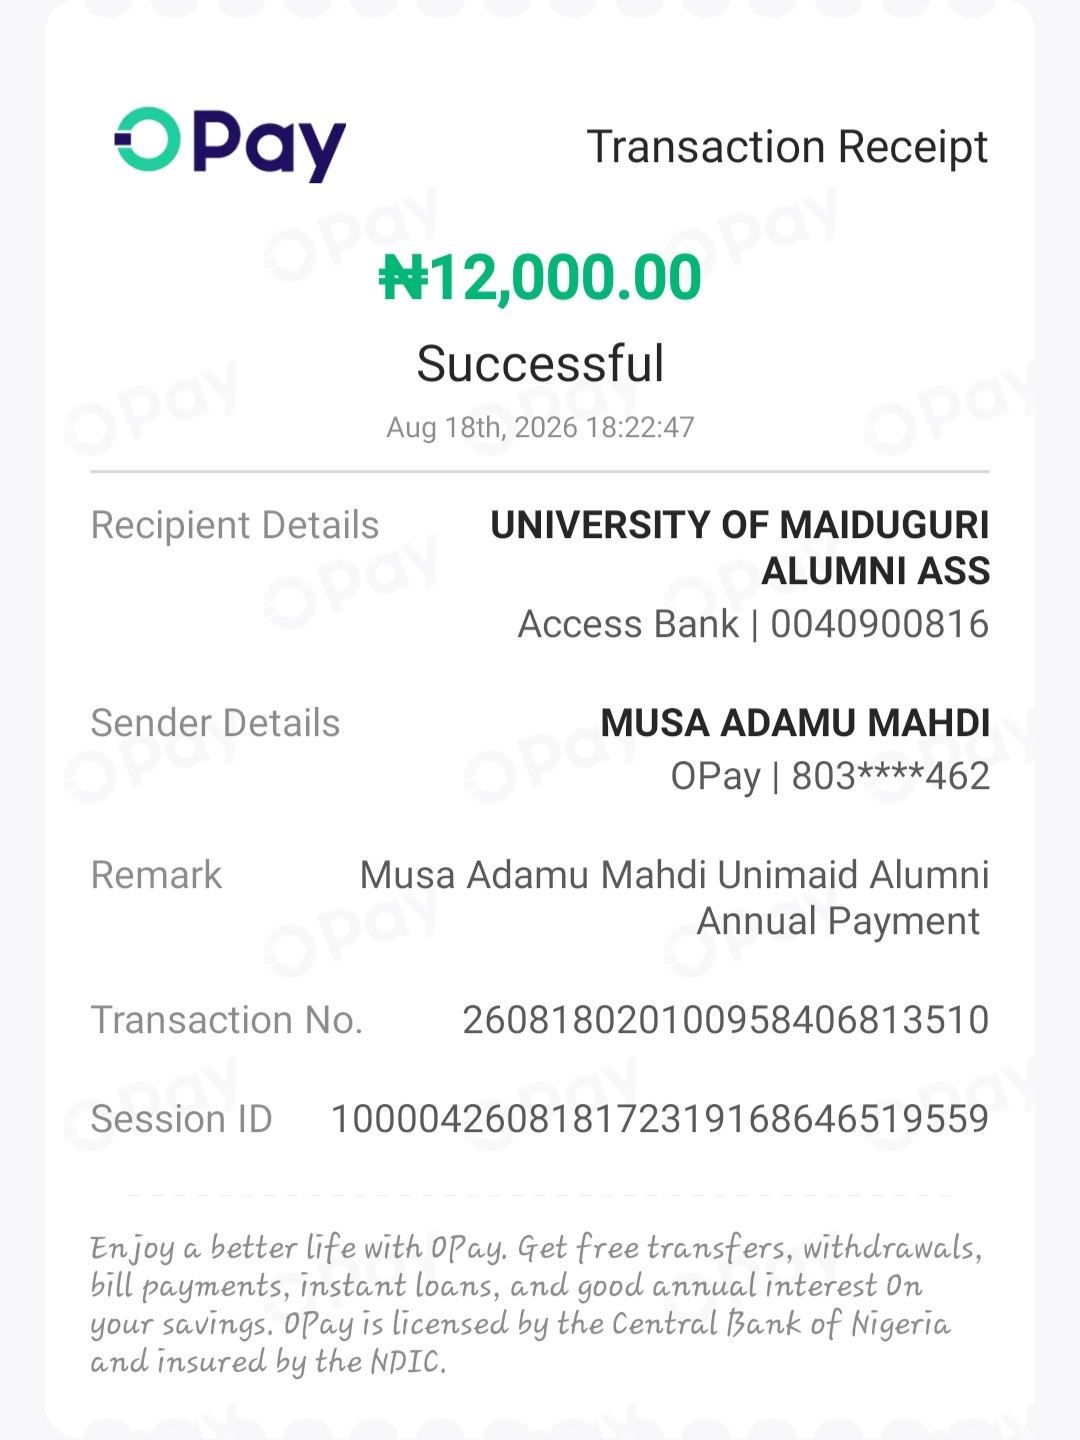This screenshot has height=1440, width=1080.
Task: Select the Transaction Receipt title
Action: [787, 147]
